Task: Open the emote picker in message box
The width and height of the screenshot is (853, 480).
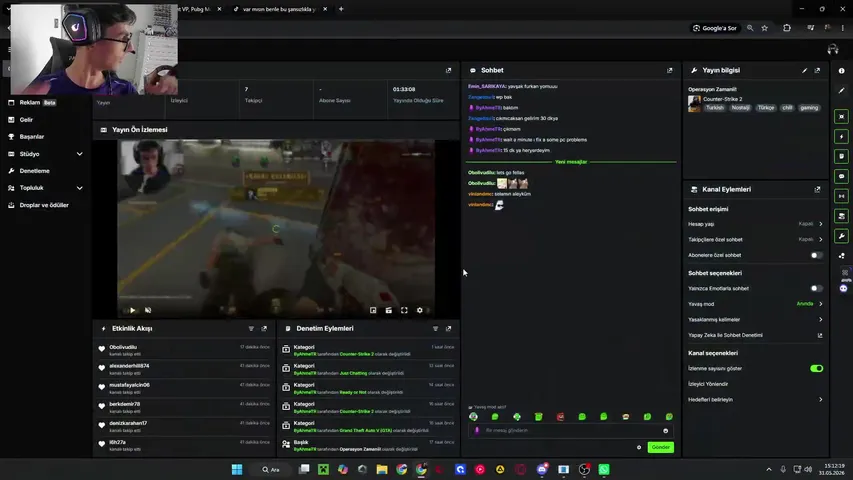Action: coord(665,430)
